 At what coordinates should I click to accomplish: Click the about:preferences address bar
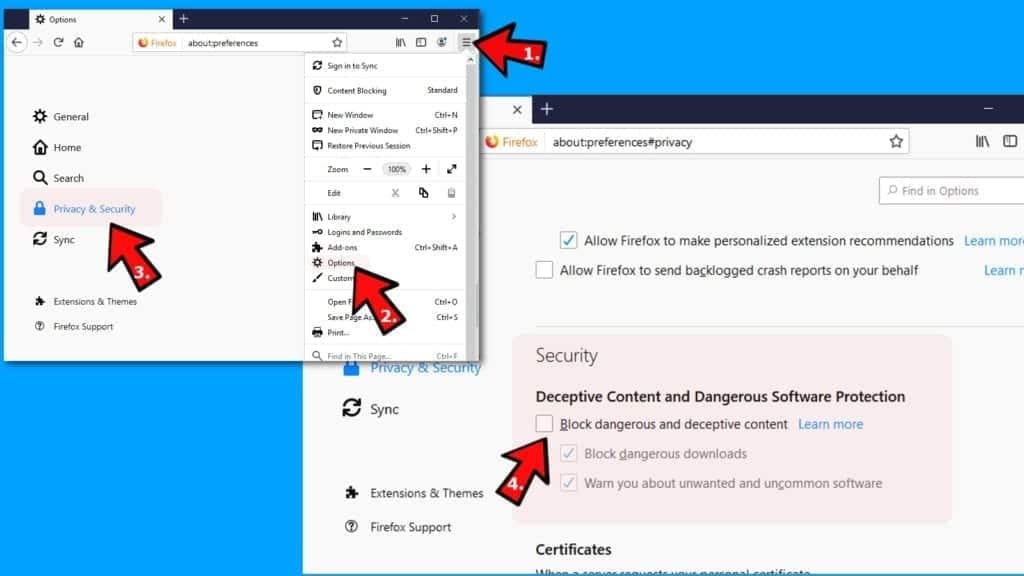(x=239, y=42)
